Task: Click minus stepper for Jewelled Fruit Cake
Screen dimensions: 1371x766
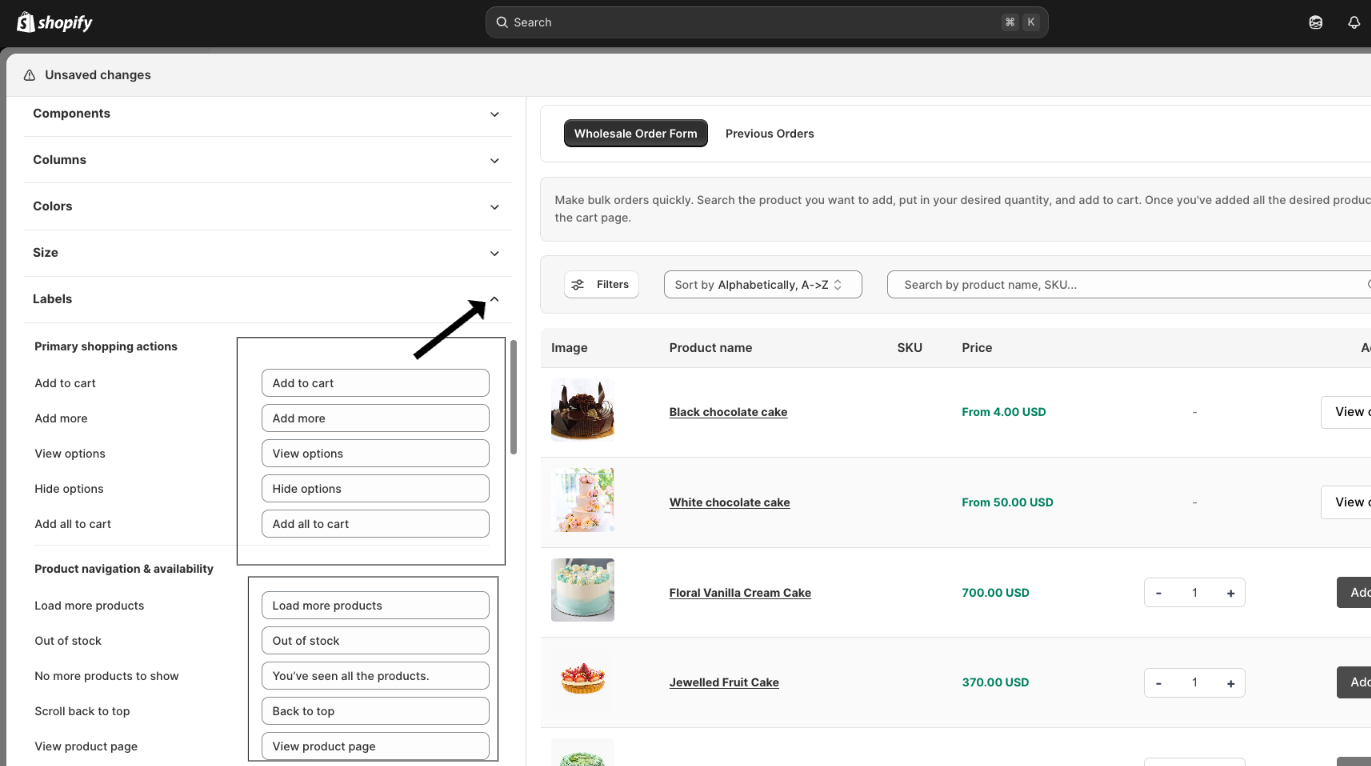Action: click(1159, 683)
